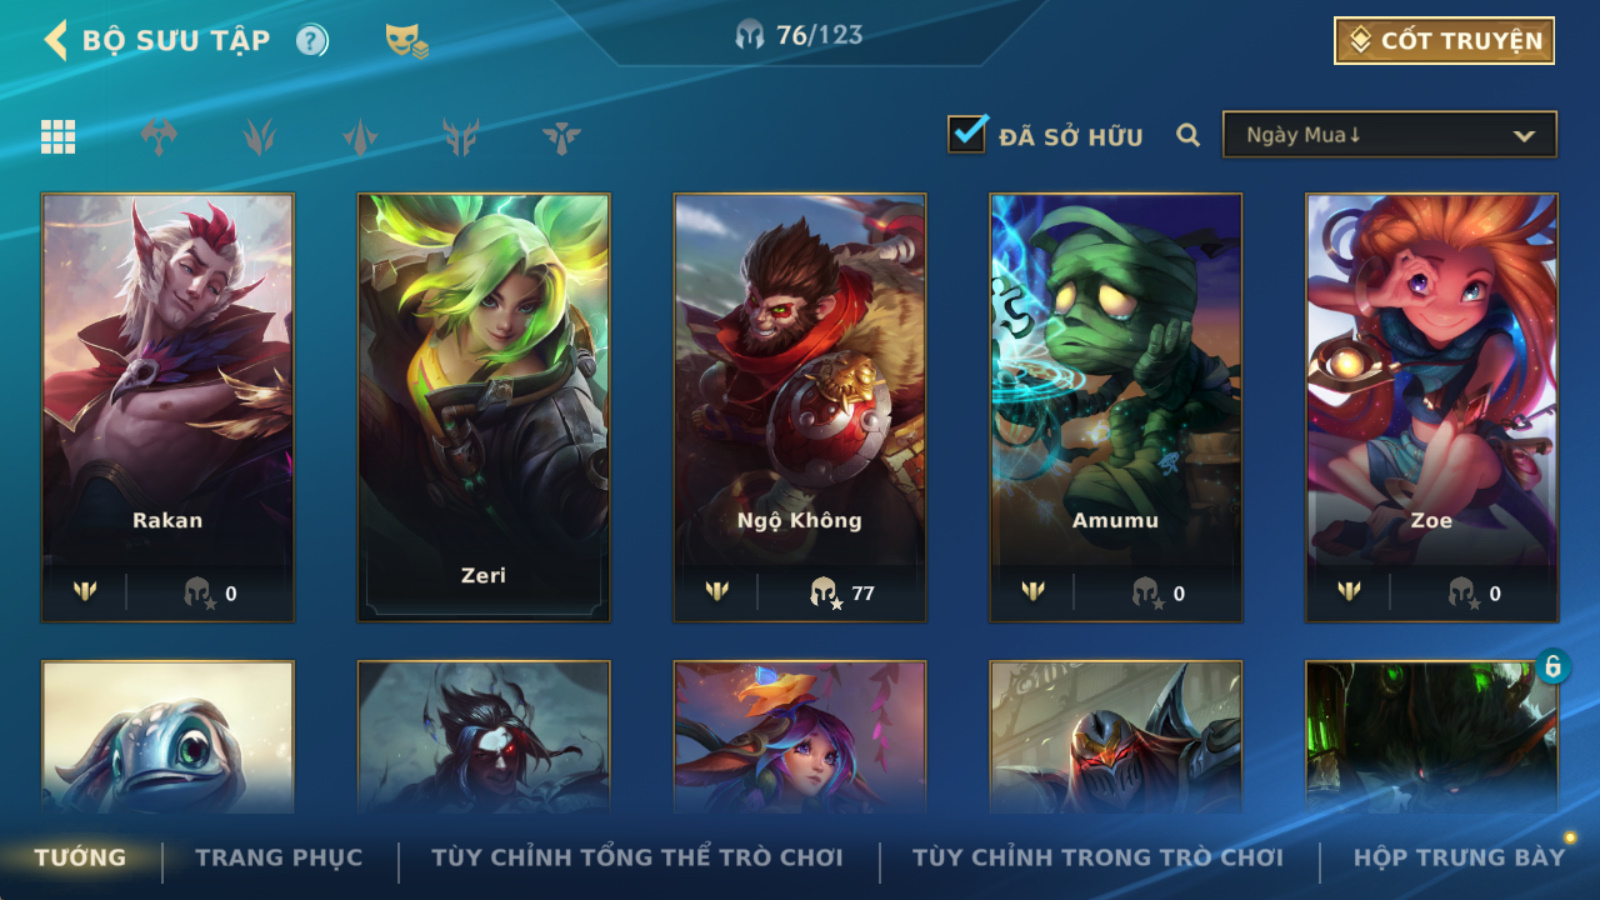The image size is (1600, 900).
Task: Open the Tùy Chỉnh Trong Trò Chơi tab
Action: 1098,858
